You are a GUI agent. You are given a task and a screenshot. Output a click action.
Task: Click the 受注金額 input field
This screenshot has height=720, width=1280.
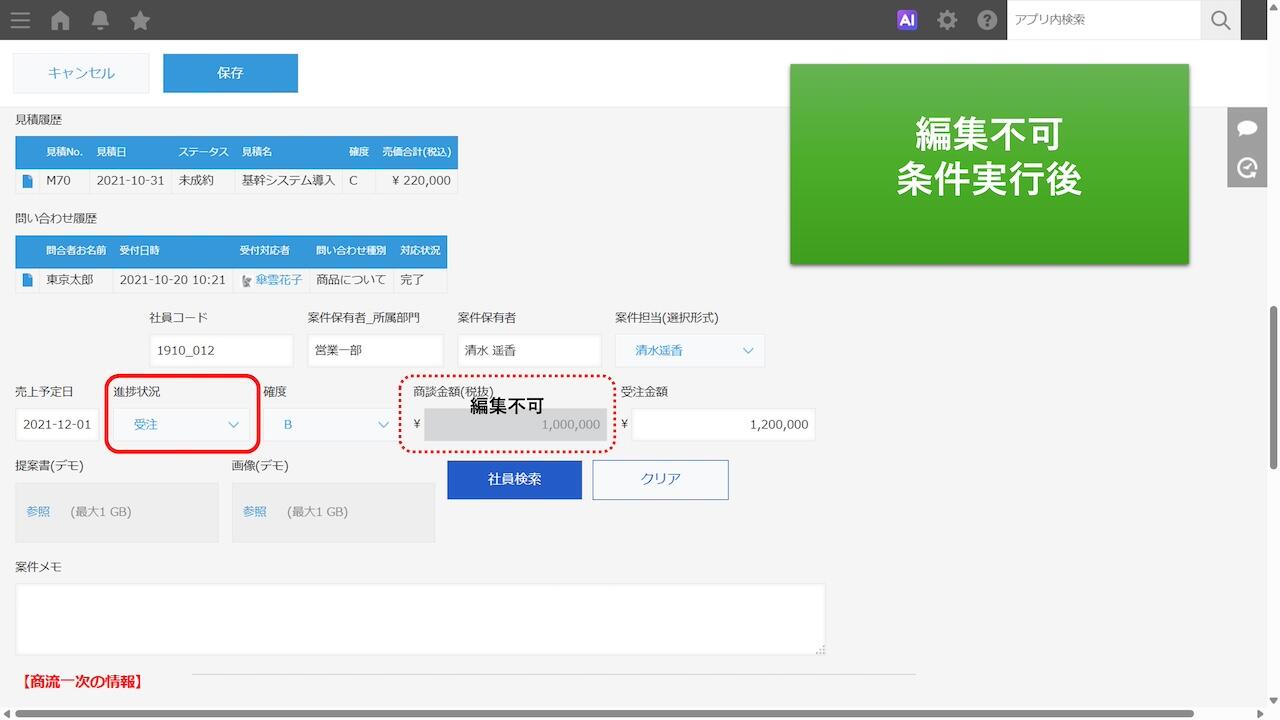point(723,425)
